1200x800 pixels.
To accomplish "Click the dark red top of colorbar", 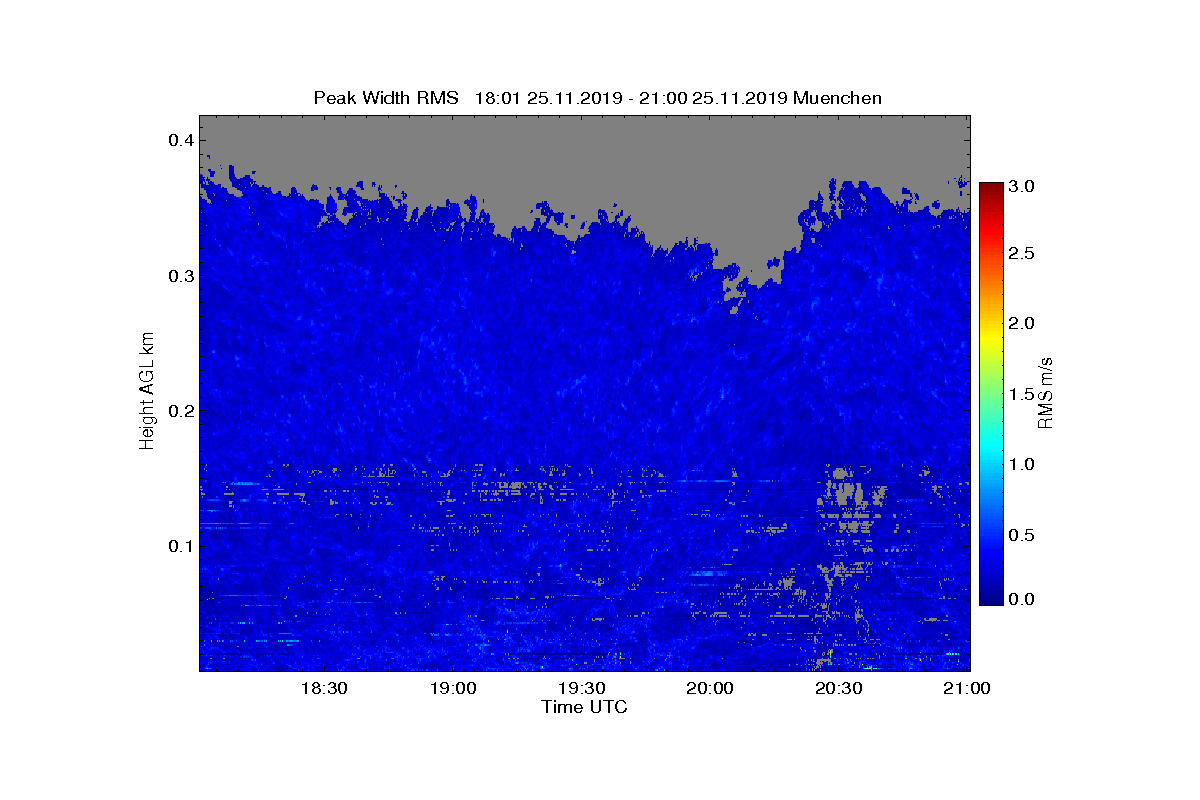I will 991,189.
